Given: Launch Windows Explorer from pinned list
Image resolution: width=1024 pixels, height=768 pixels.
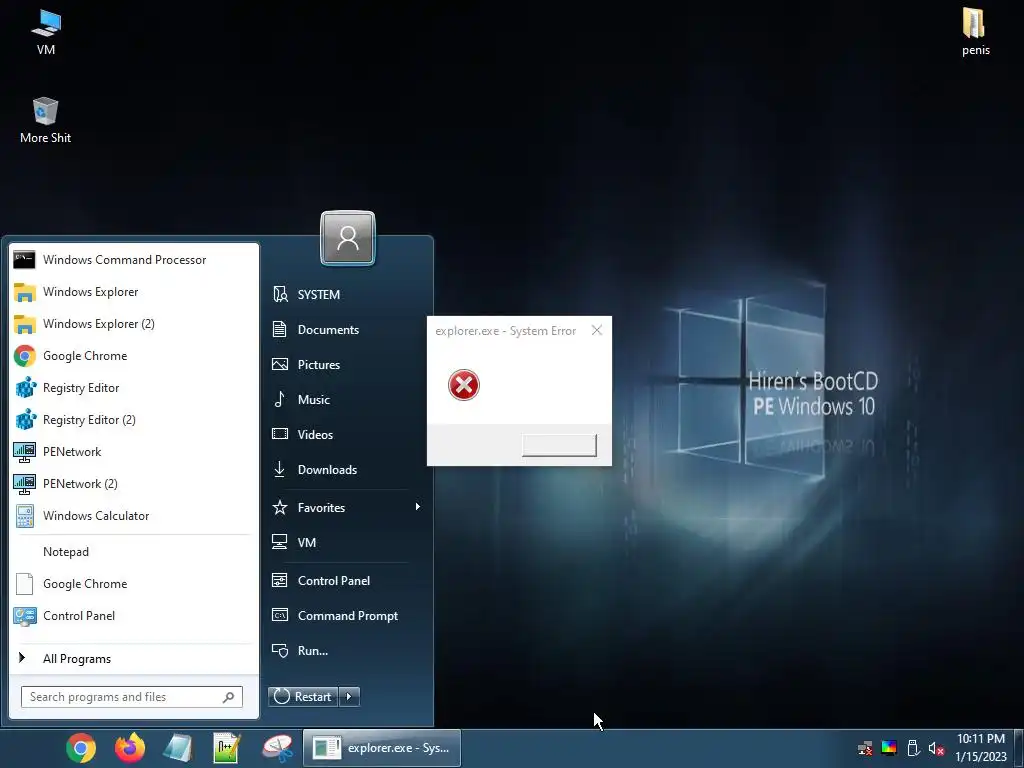Looking at the screenshot, I should click(135, 292).
